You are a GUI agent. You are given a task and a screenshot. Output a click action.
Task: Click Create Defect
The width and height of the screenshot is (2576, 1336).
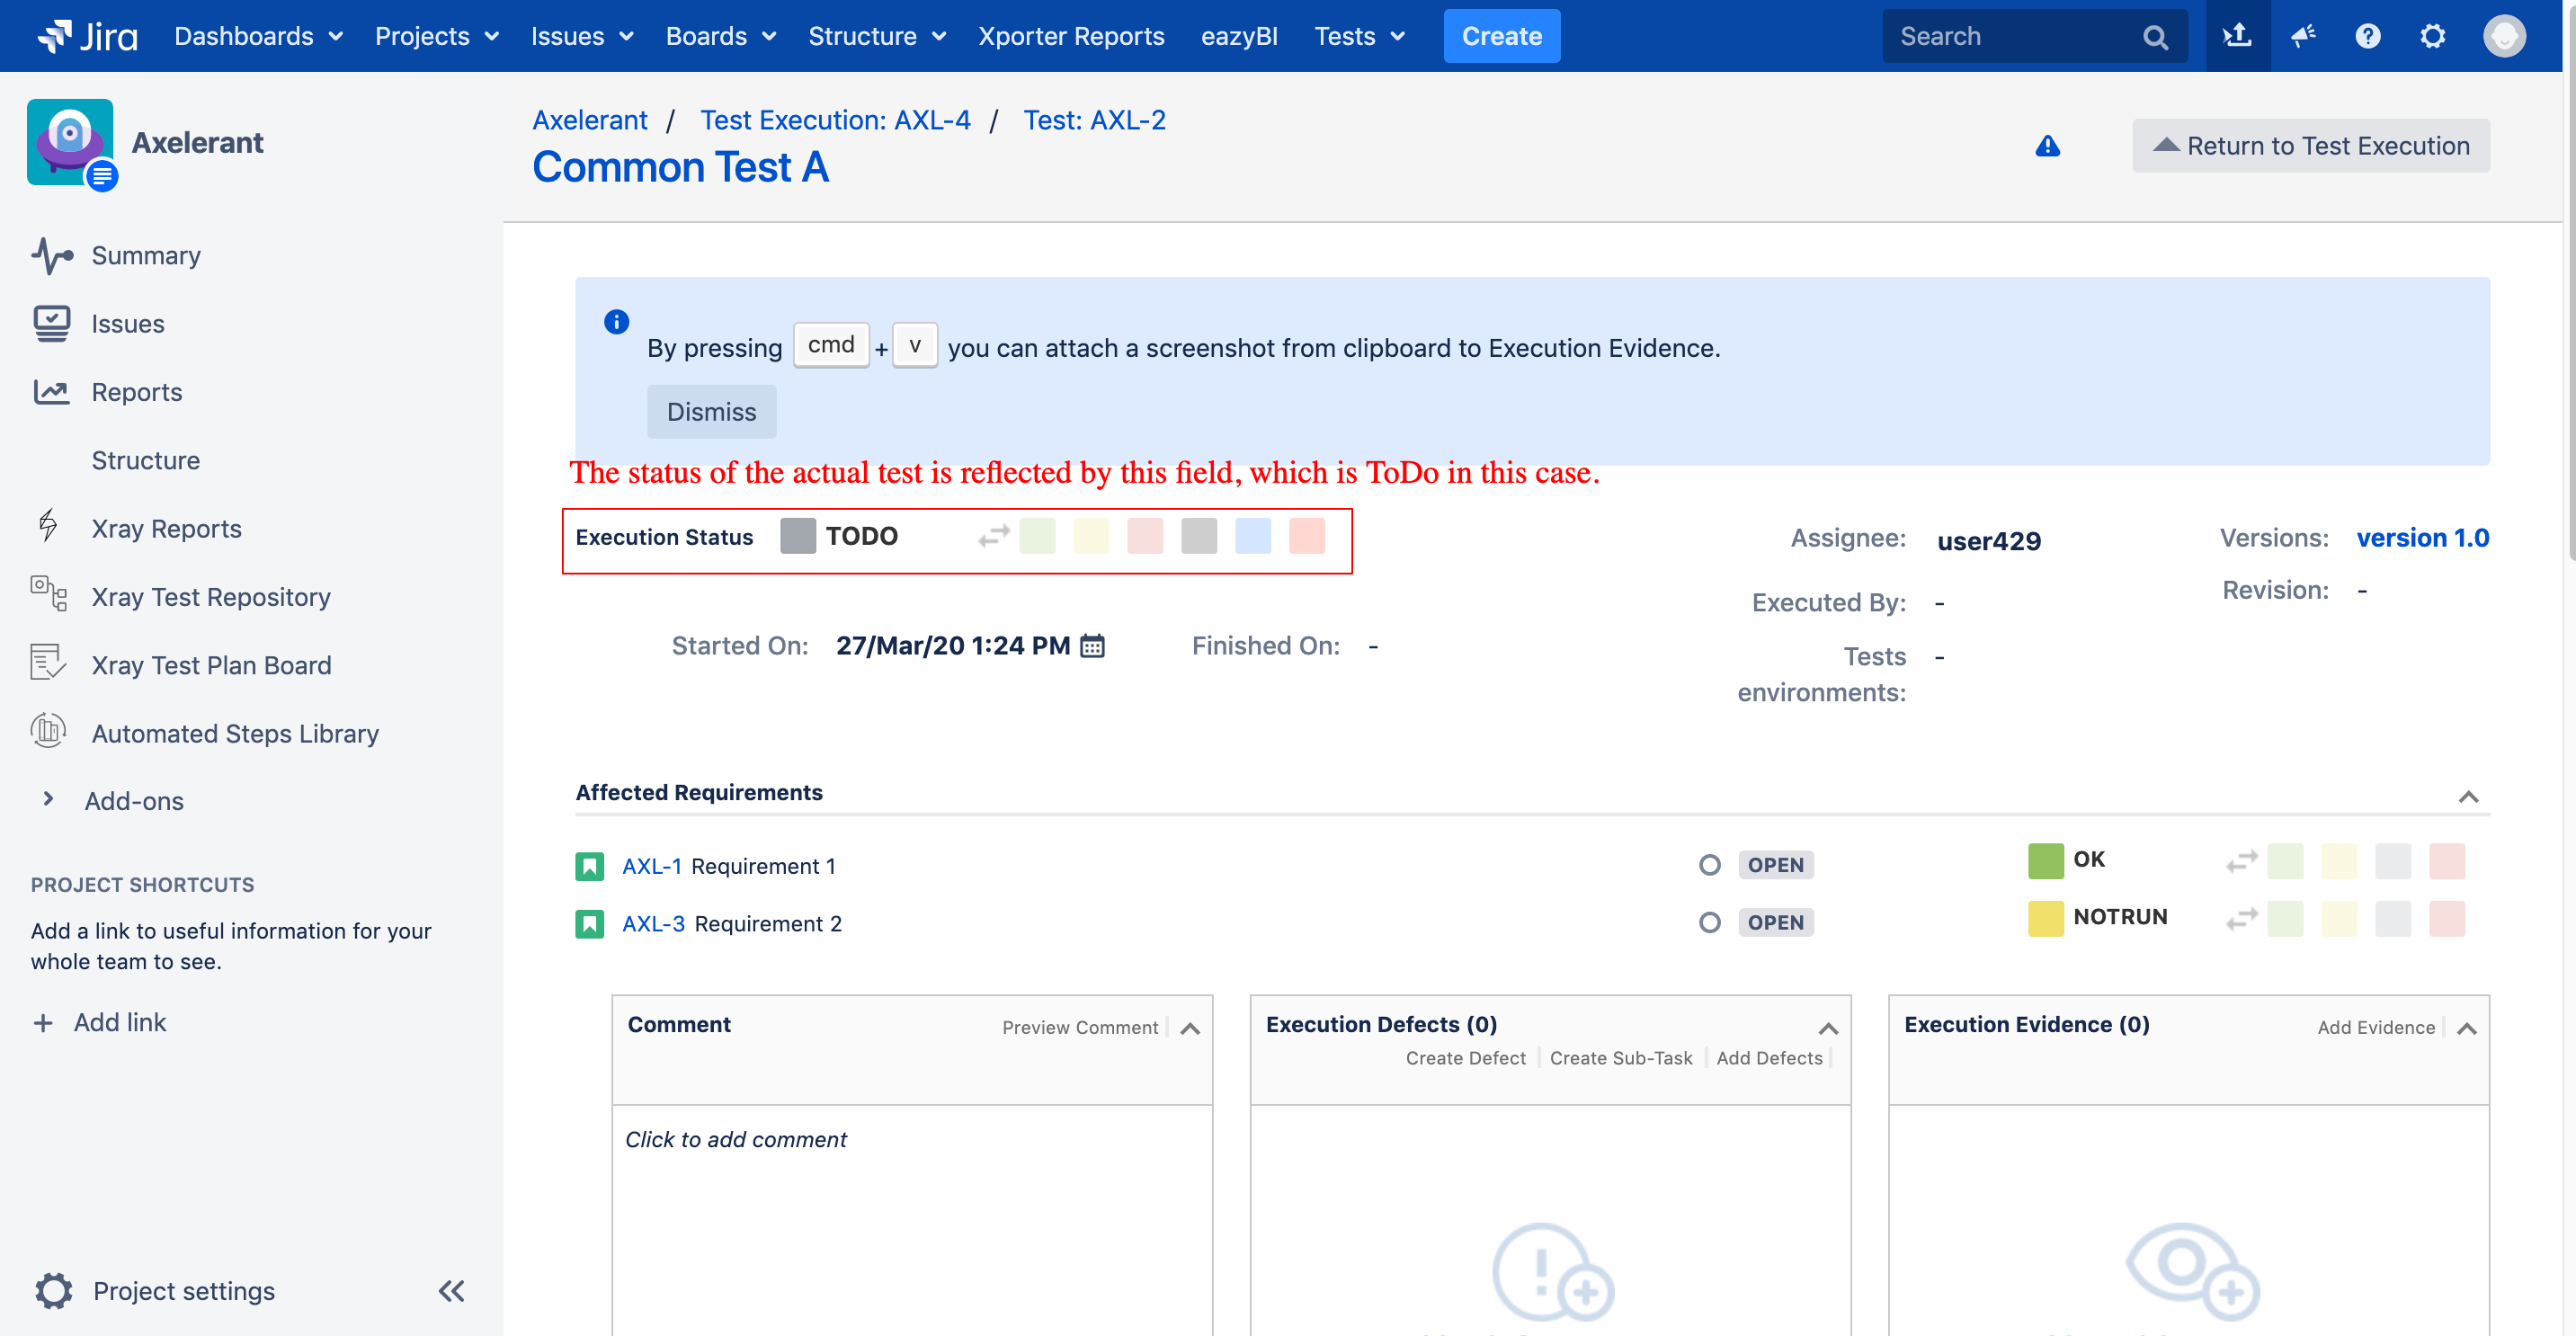point(1465,1058)
